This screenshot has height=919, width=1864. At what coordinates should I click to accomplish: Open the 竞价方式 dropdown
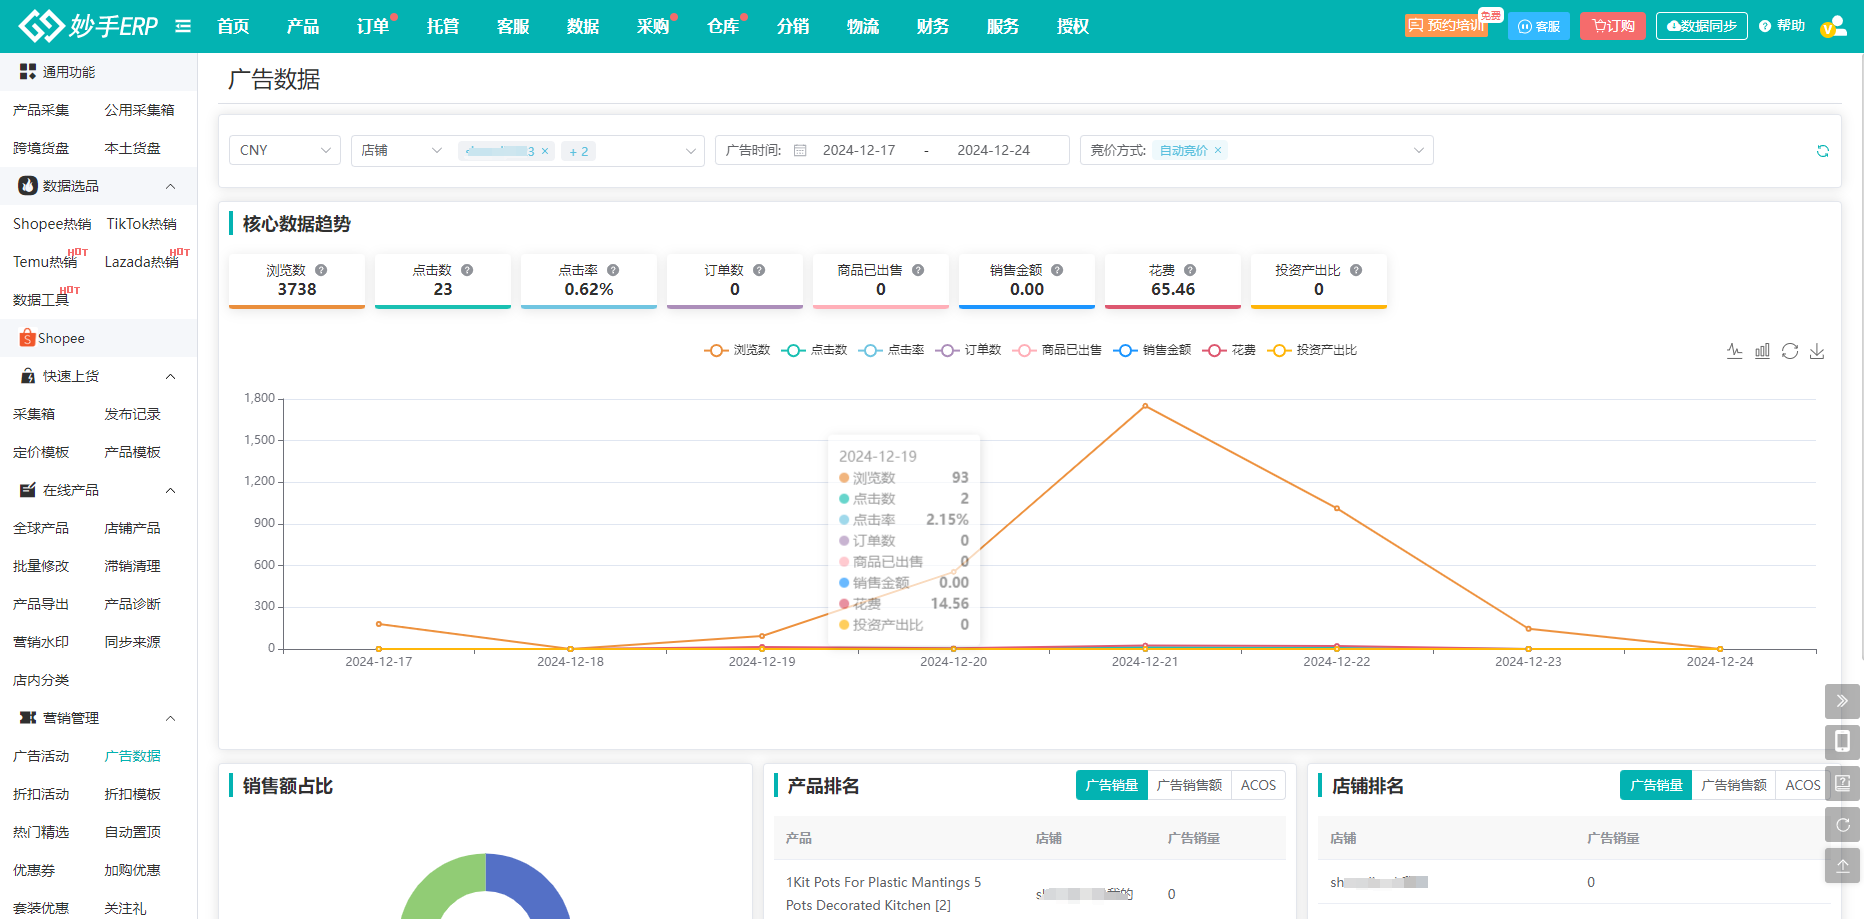tap(1257, 150)
